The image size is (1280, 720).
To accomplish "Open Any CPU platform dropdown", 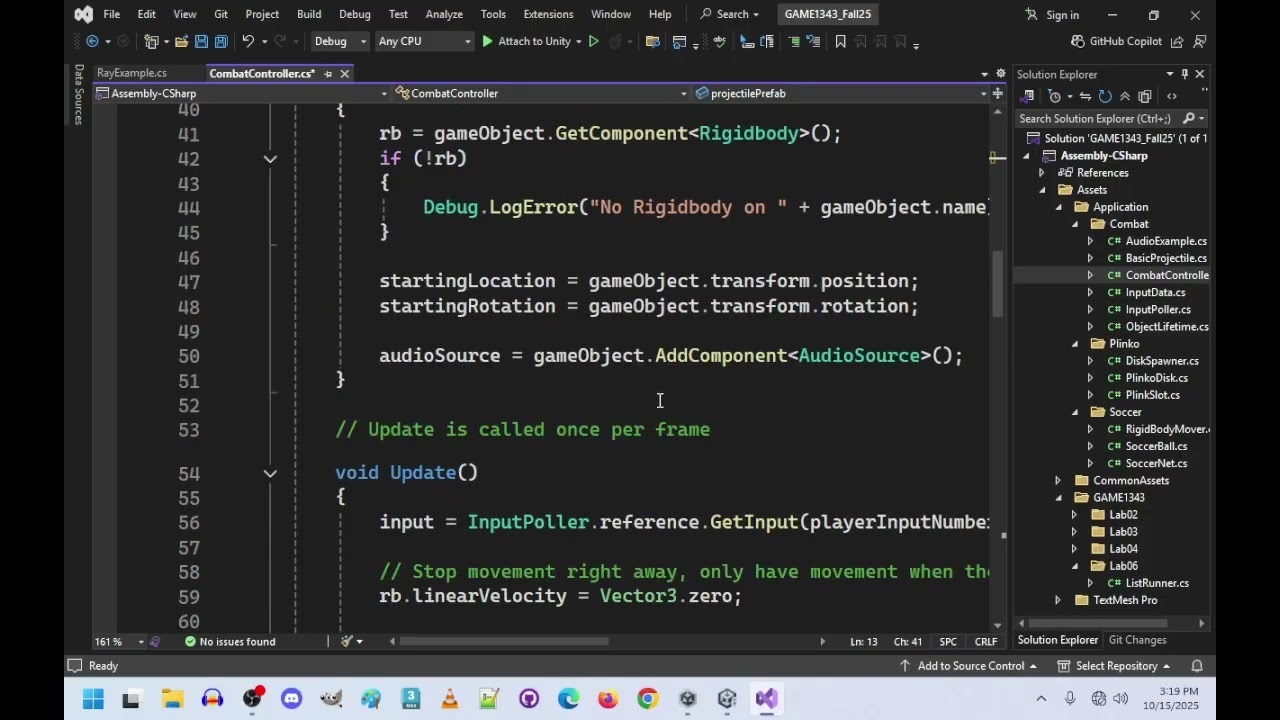I will pos(424,41).
